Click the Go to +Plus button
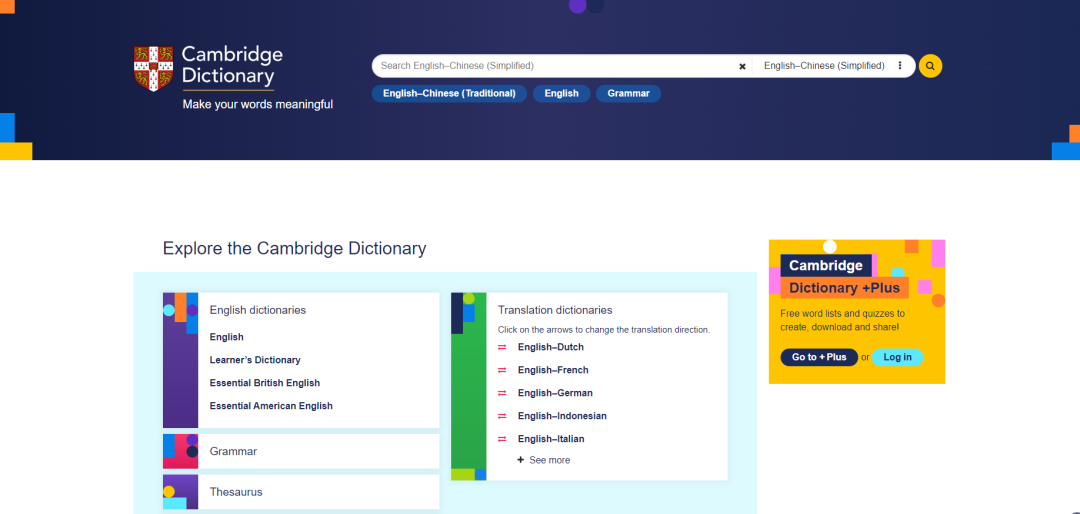This screenshot has width=1080, height=514. coord(819,357)
